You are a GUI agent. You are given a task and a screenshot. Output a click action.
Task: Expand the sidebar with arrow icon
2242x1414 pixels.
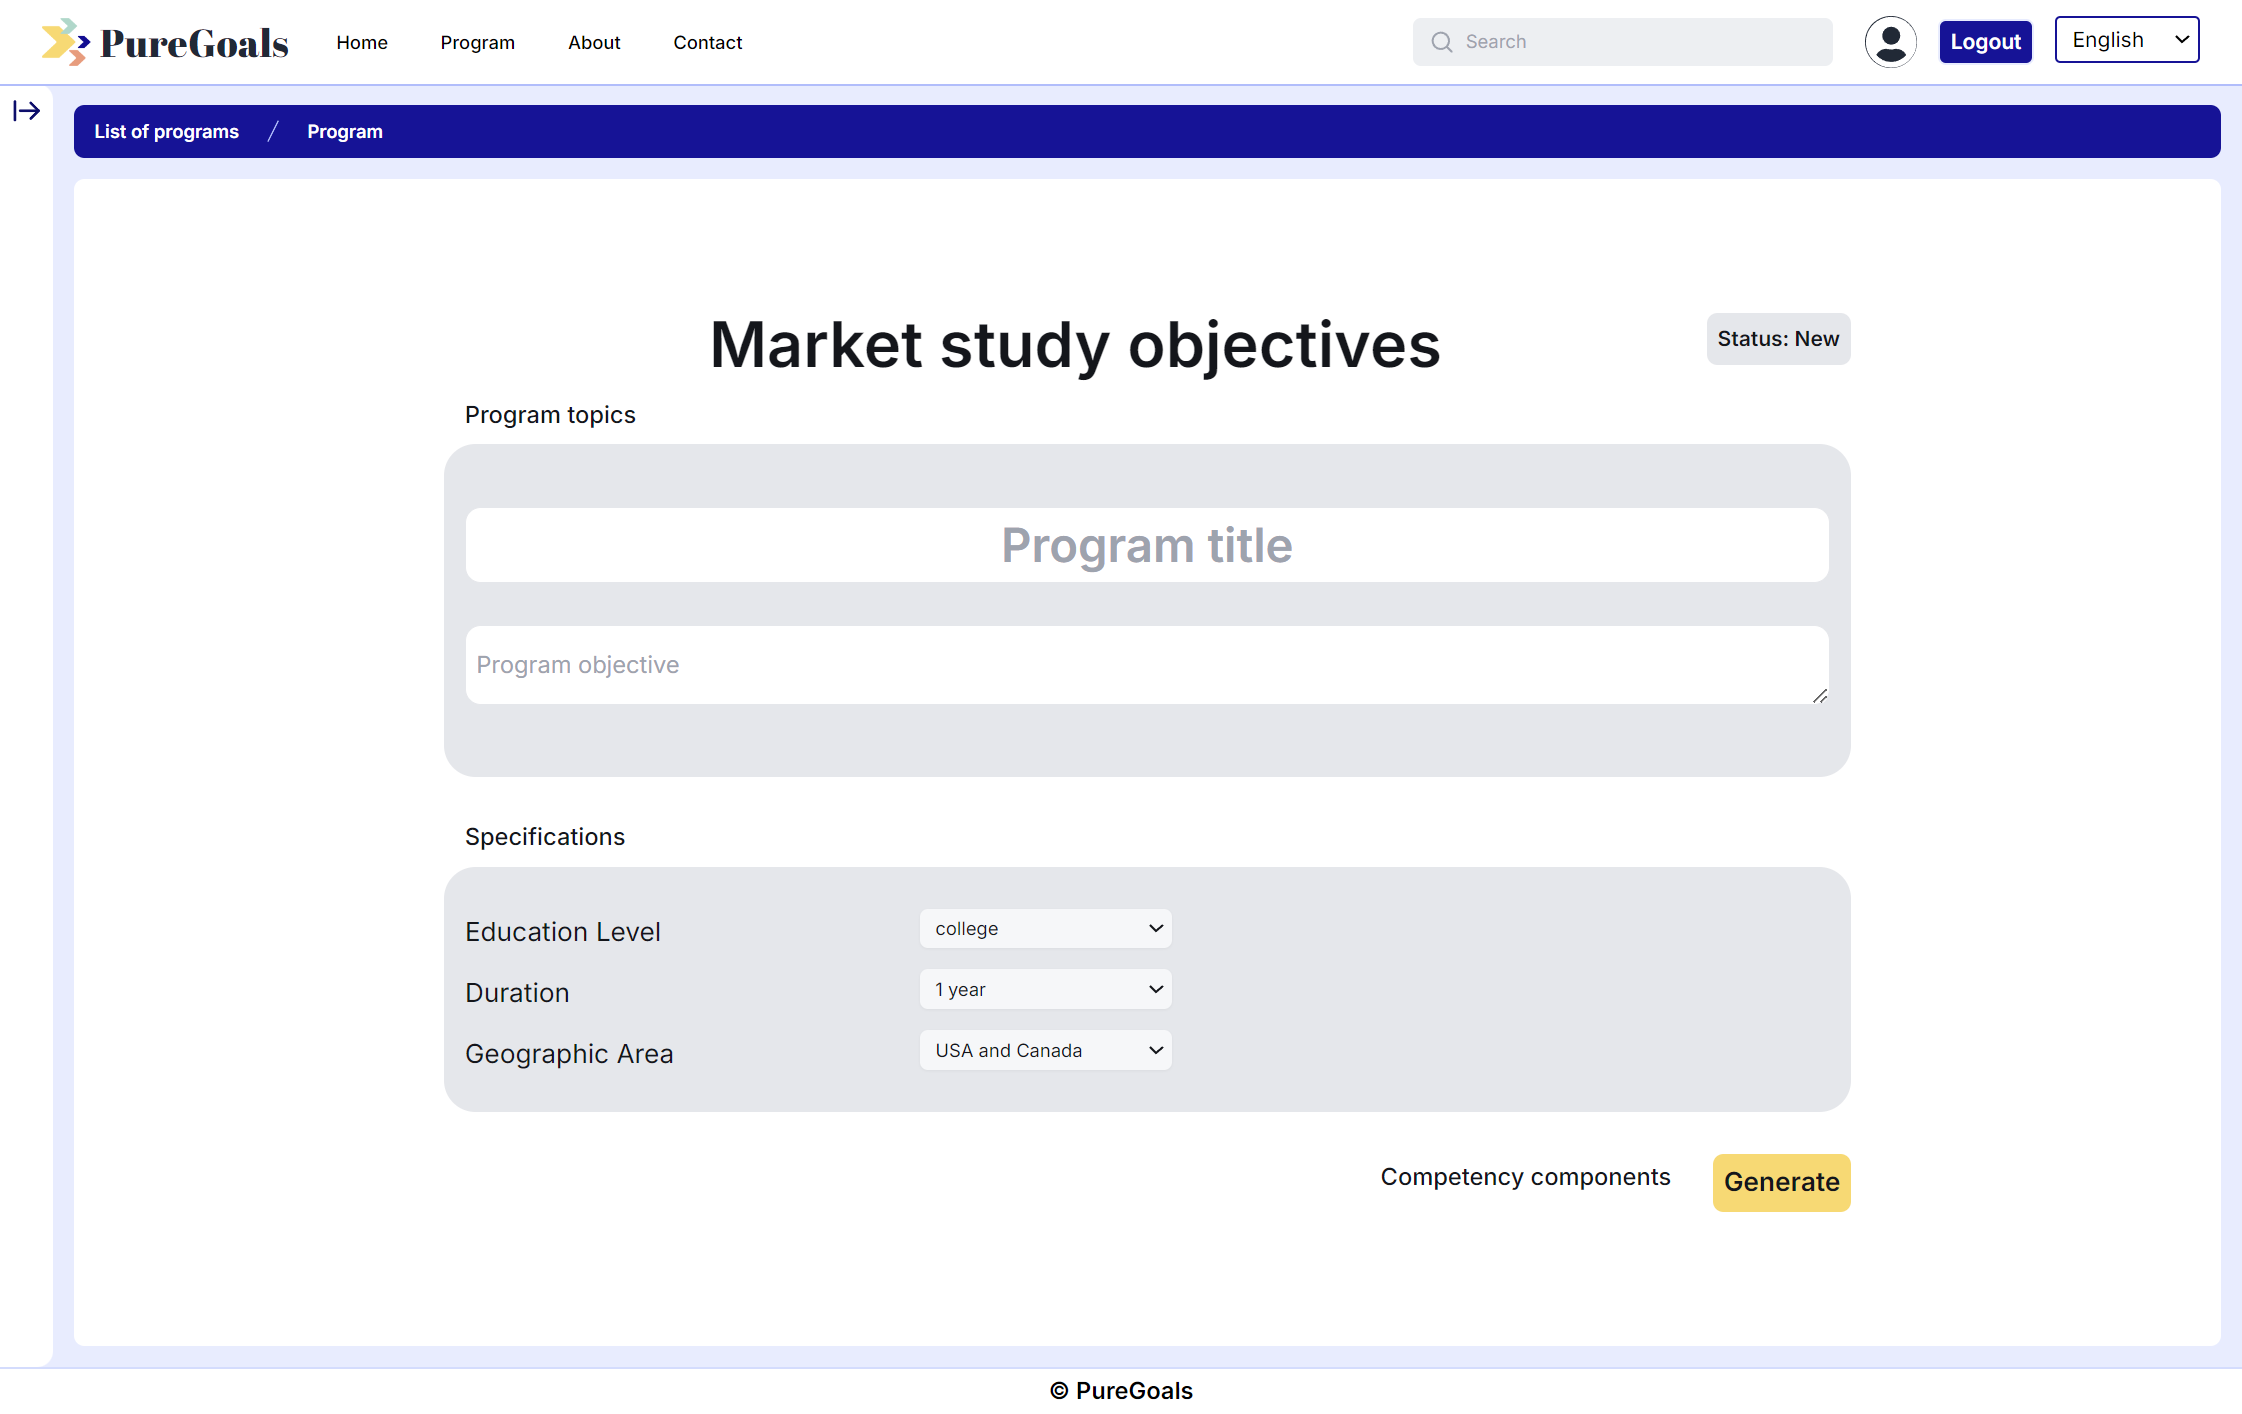click(27, 111)
